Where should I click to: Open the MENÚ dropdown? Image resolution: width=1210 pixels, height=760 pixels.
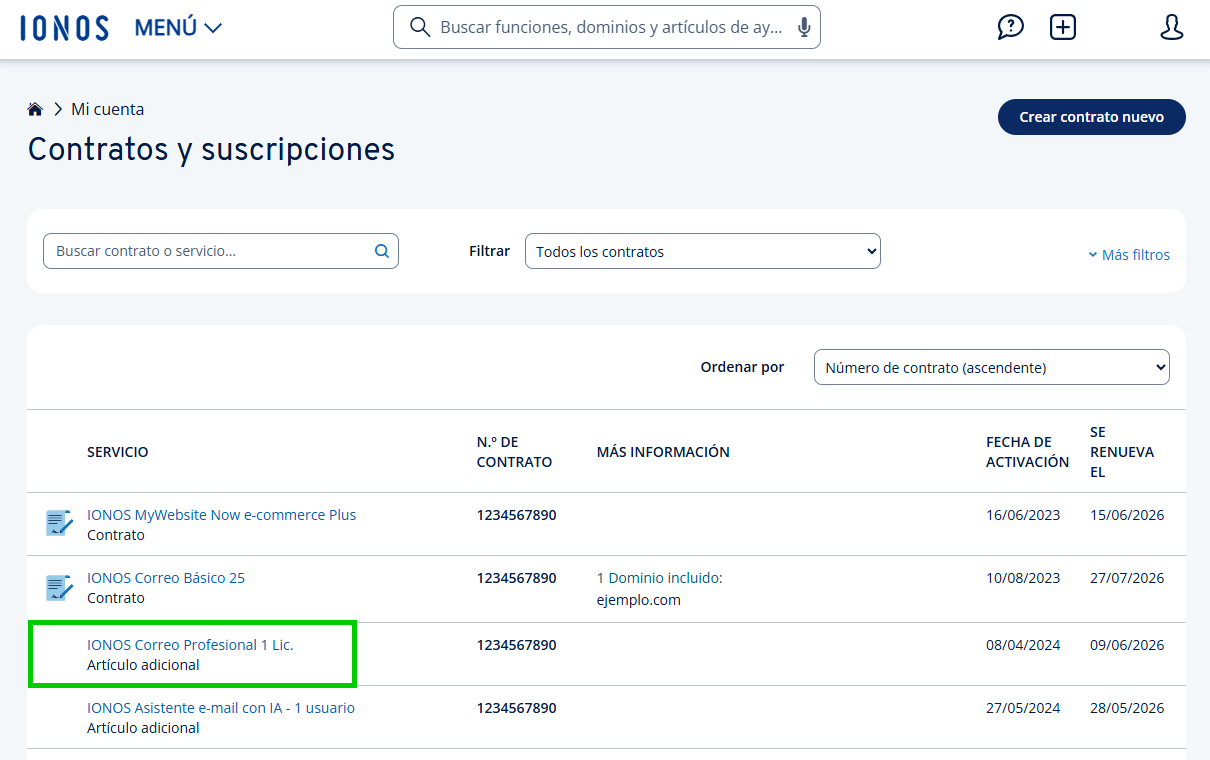(x=178, y=28)
